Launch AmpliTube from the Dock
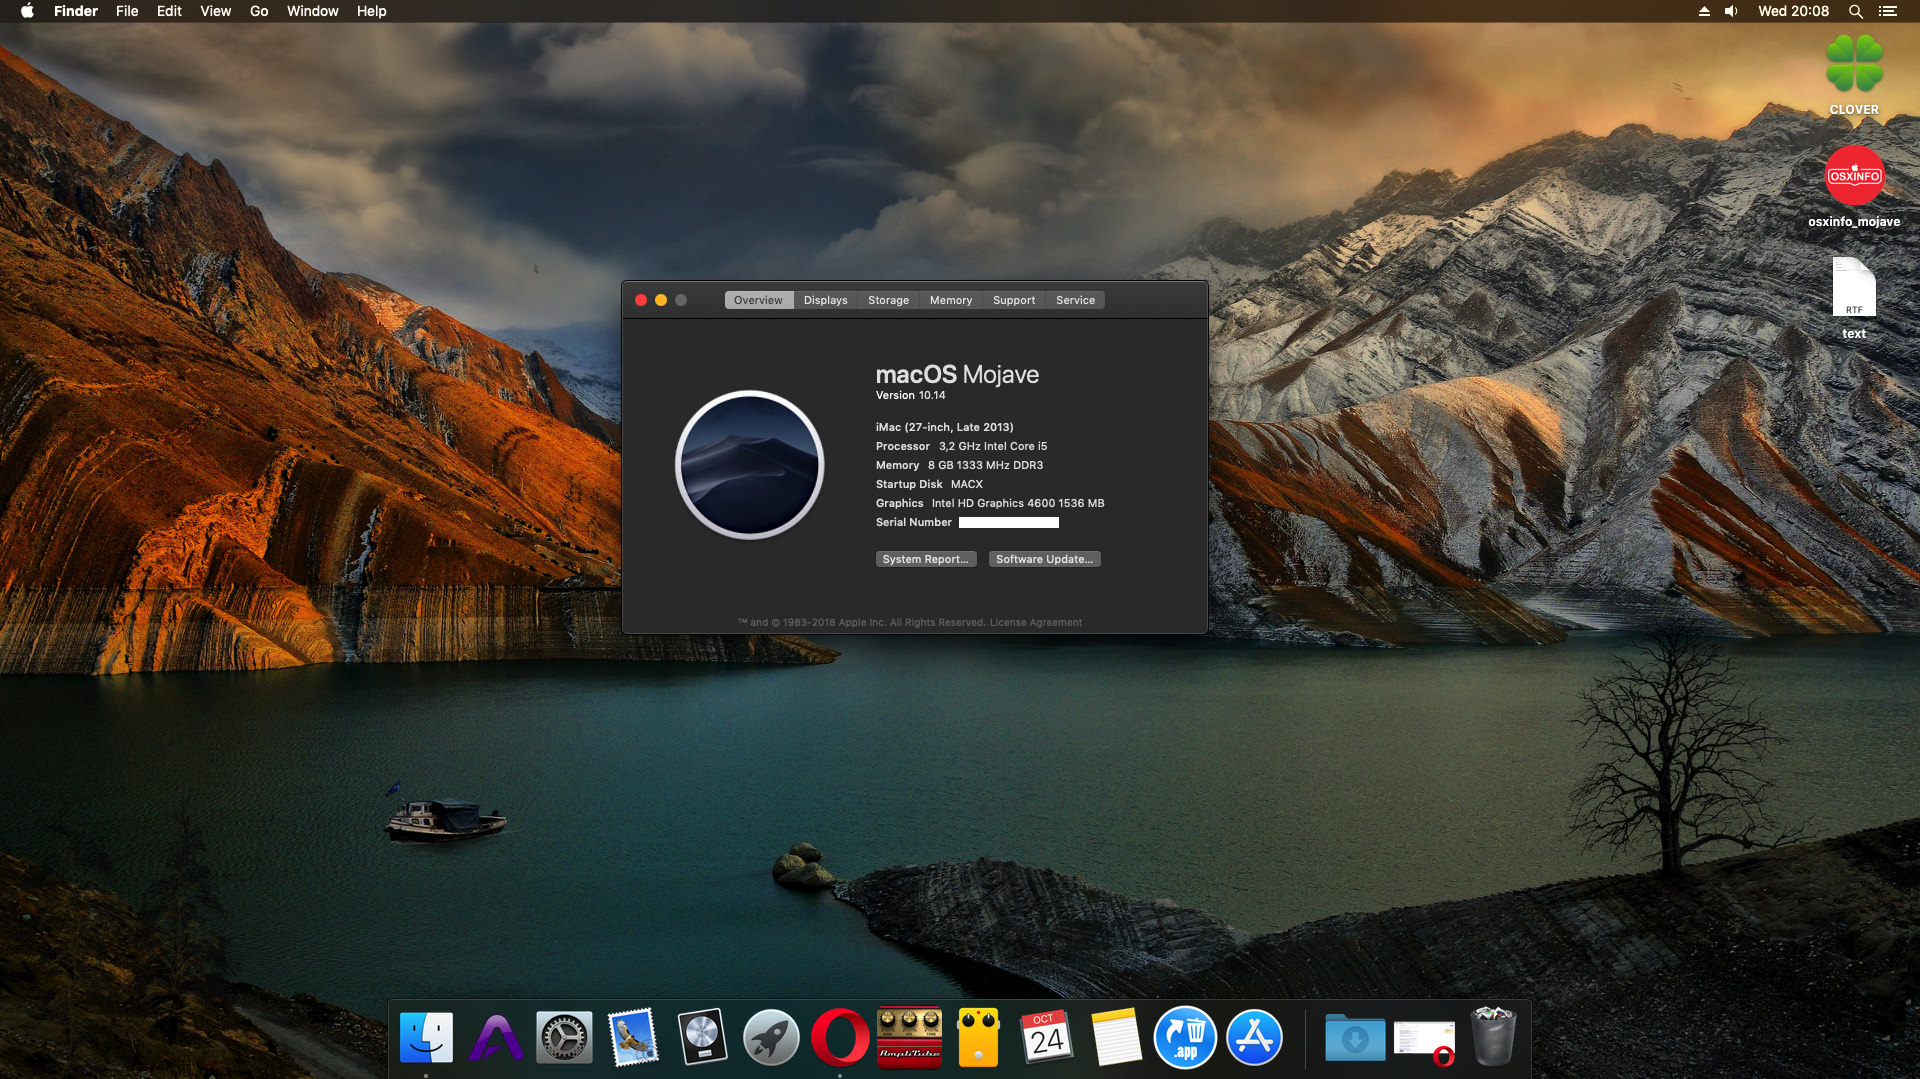The height and width of the screenshot is (1079, 1920). pyautogui.click(x=909, y=1037)
